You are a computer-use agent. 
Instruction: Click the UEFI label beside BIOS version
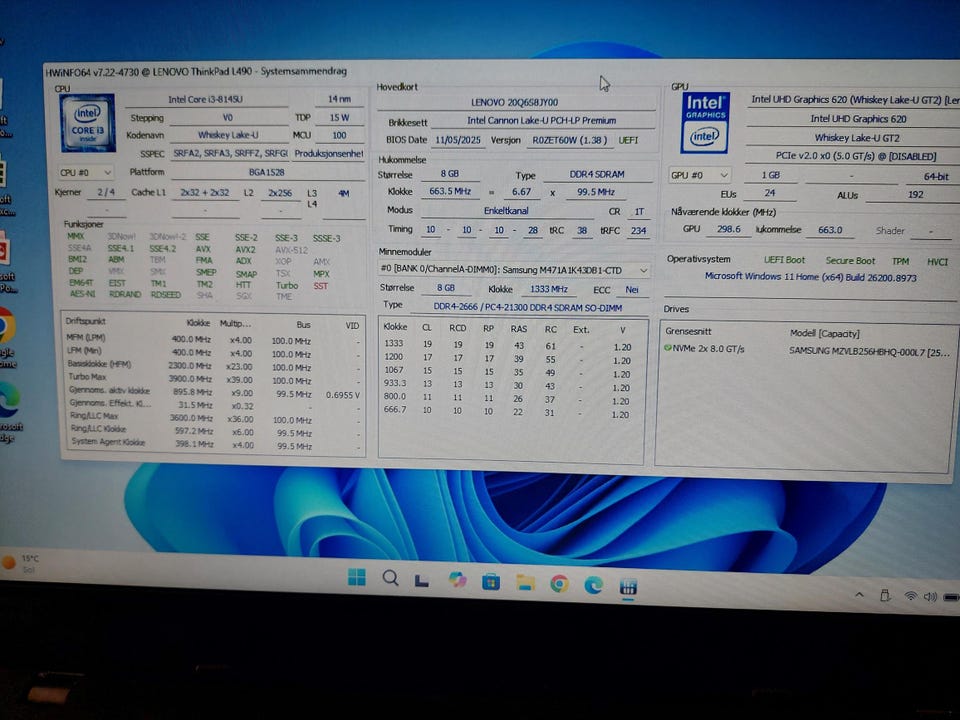point(628,140)
